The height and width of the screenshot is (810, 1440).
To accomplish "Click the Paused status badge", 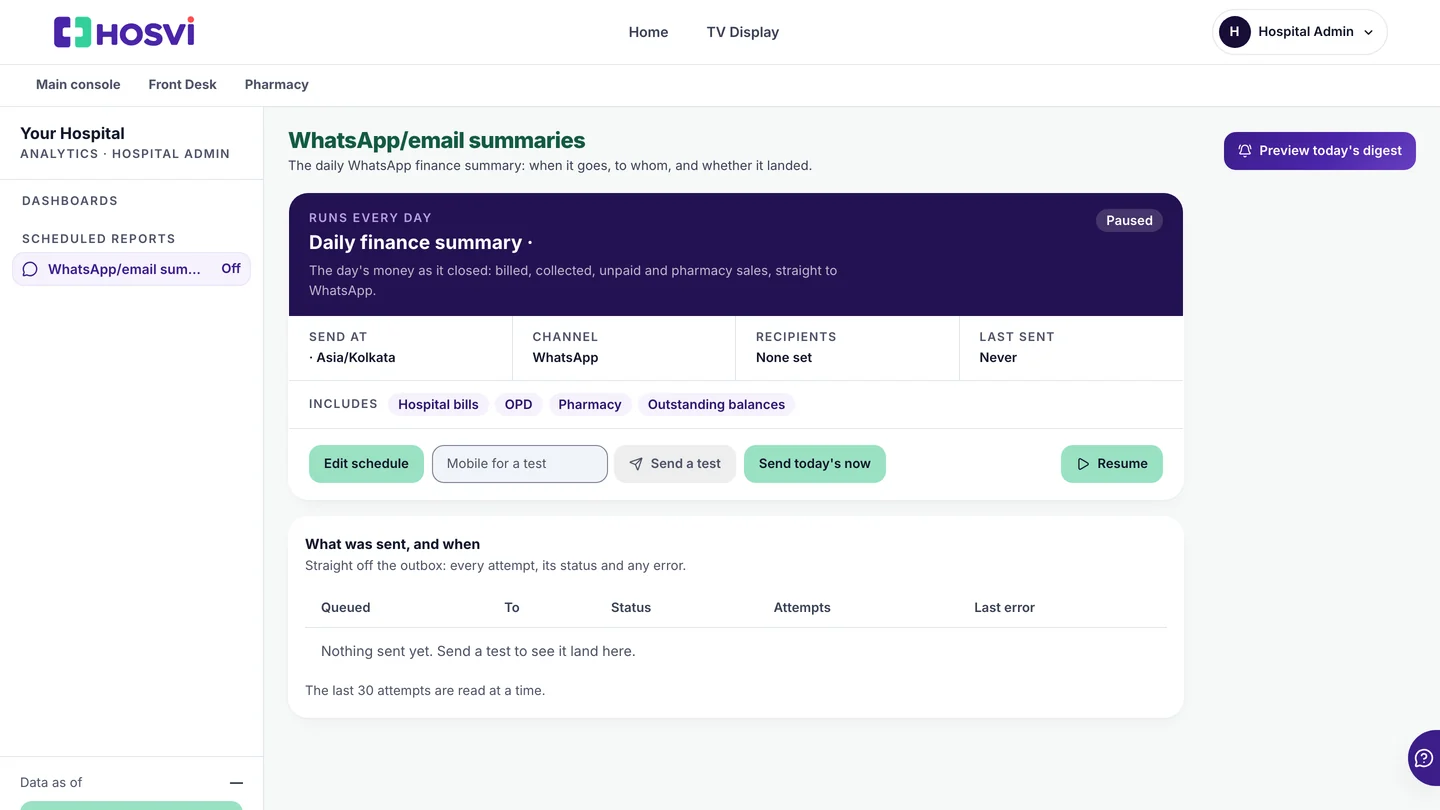I will pos(1129,221).
